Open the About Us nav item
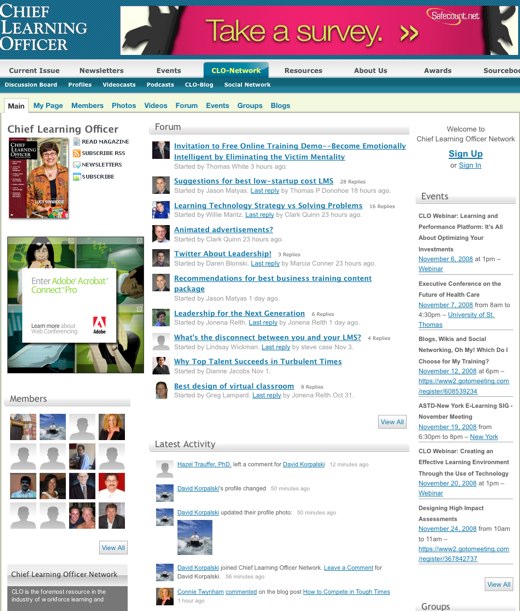Viewport: 520px width, 611px height. (x=370, y=71)
